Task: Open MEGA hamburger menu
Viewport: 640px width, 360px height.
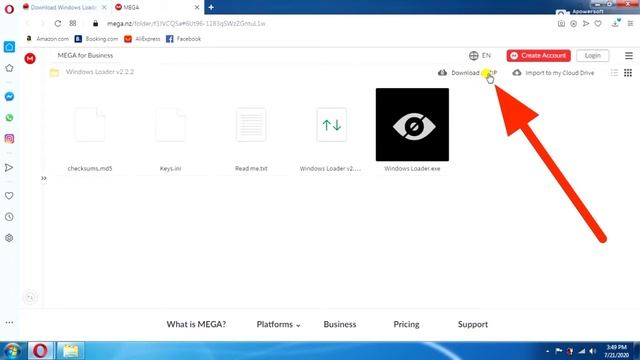Action: pos(629,56)
